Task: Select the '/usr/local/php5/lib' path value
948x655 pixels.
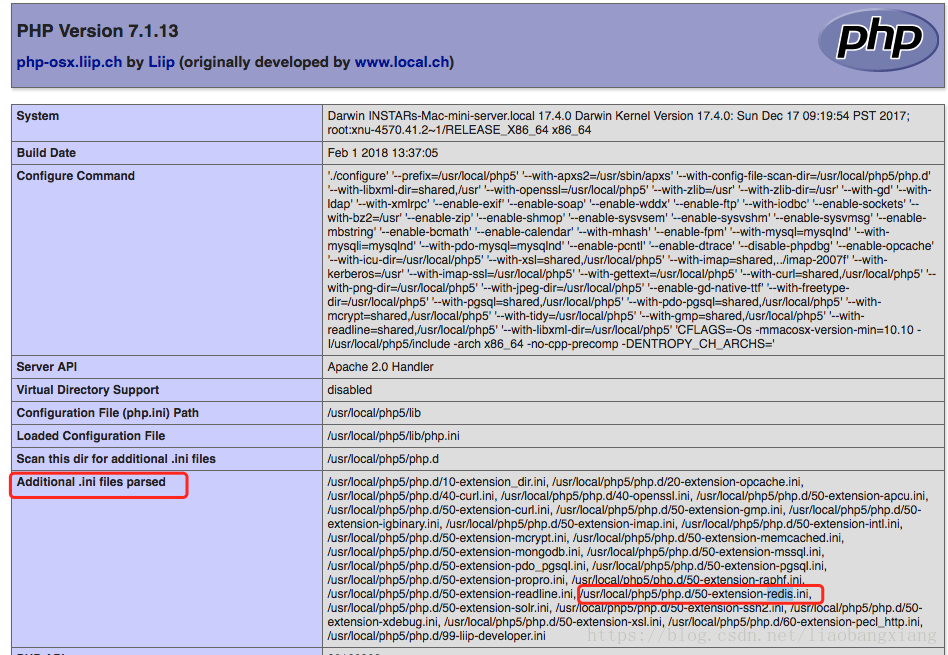Action: coord(374,413)
